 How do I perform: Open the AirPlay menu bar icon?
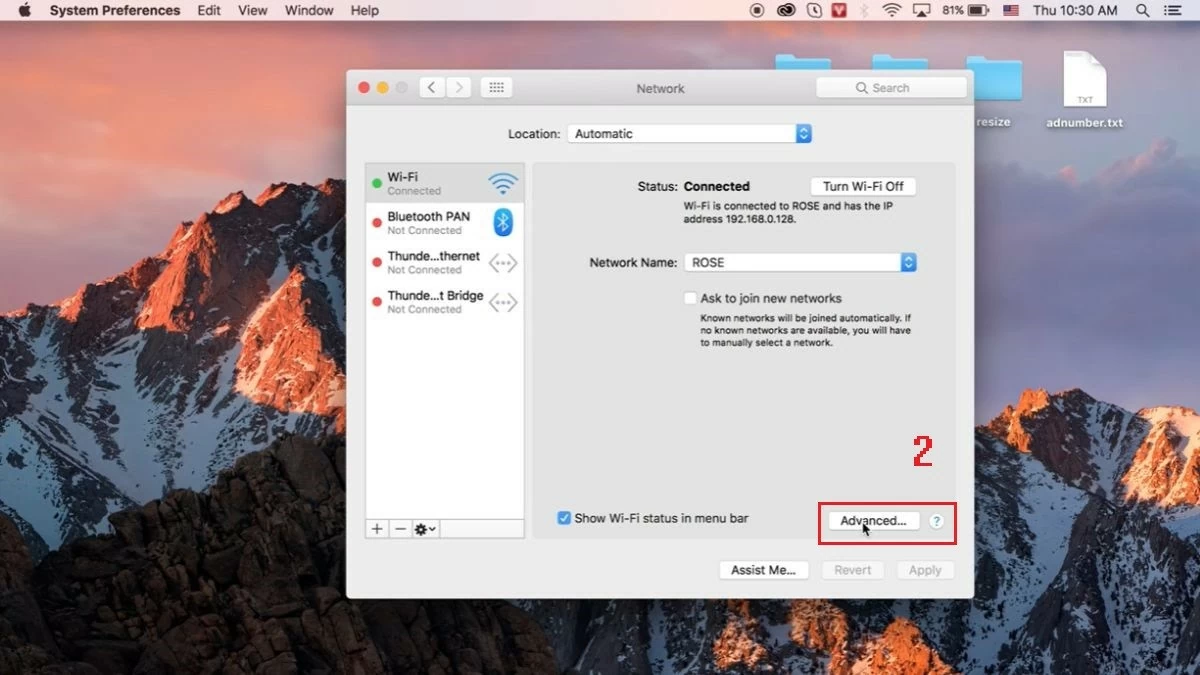921,10
